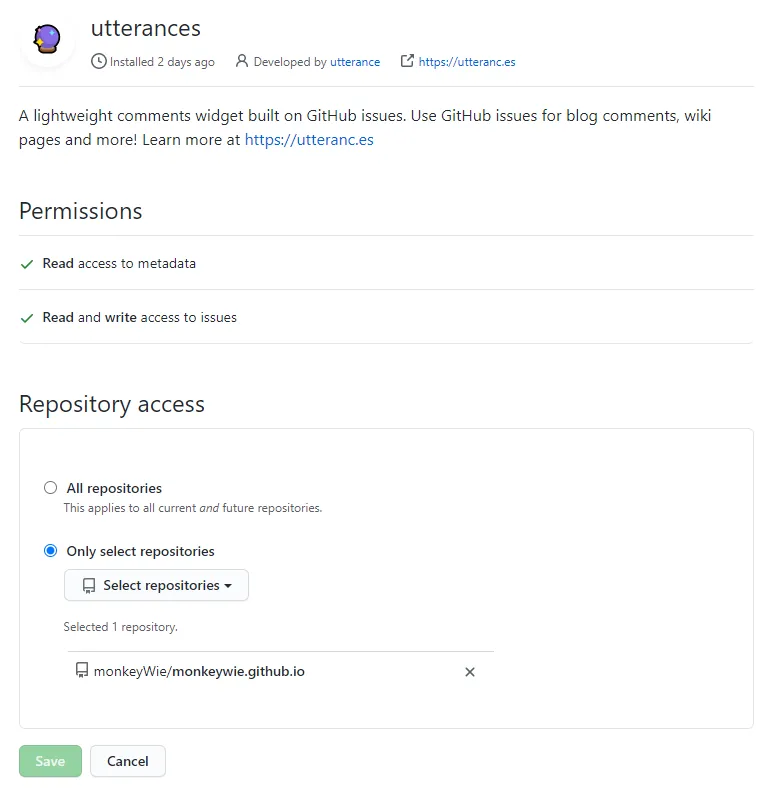Click the utterances app logo avatar
The width and height of the screenshot is (783, 794).
(47, 42)
